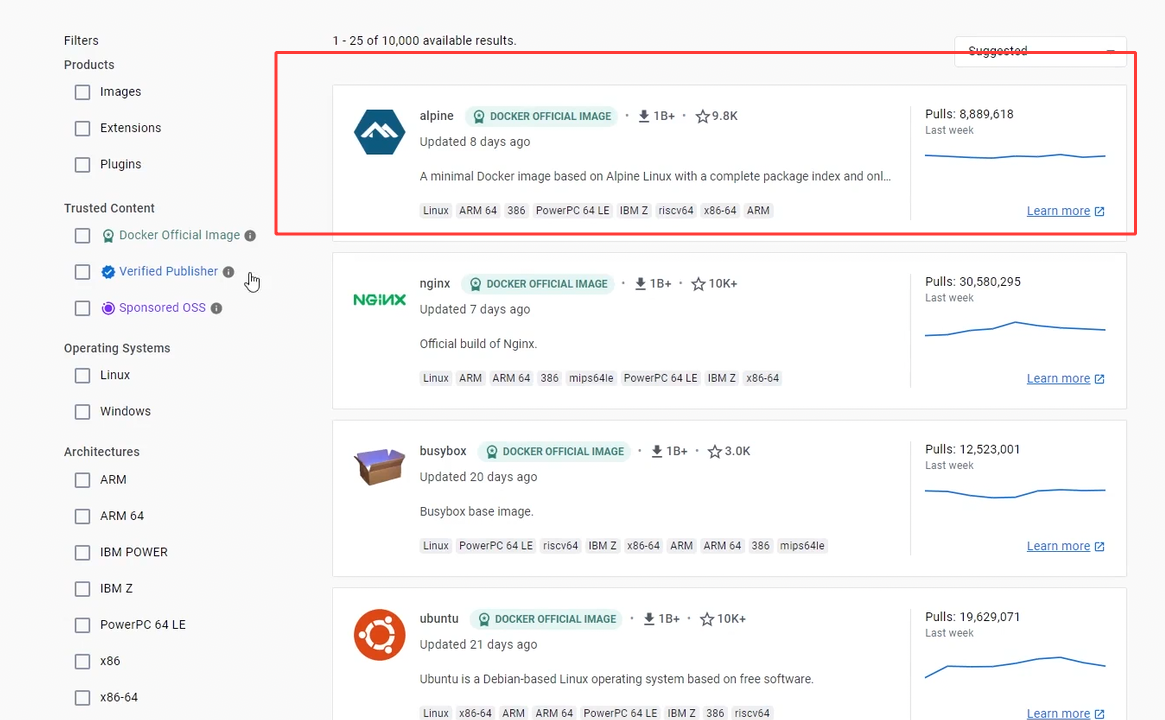Open the busybox repository title
Viewport: 1165px width, 720px height.
[443, 451]
